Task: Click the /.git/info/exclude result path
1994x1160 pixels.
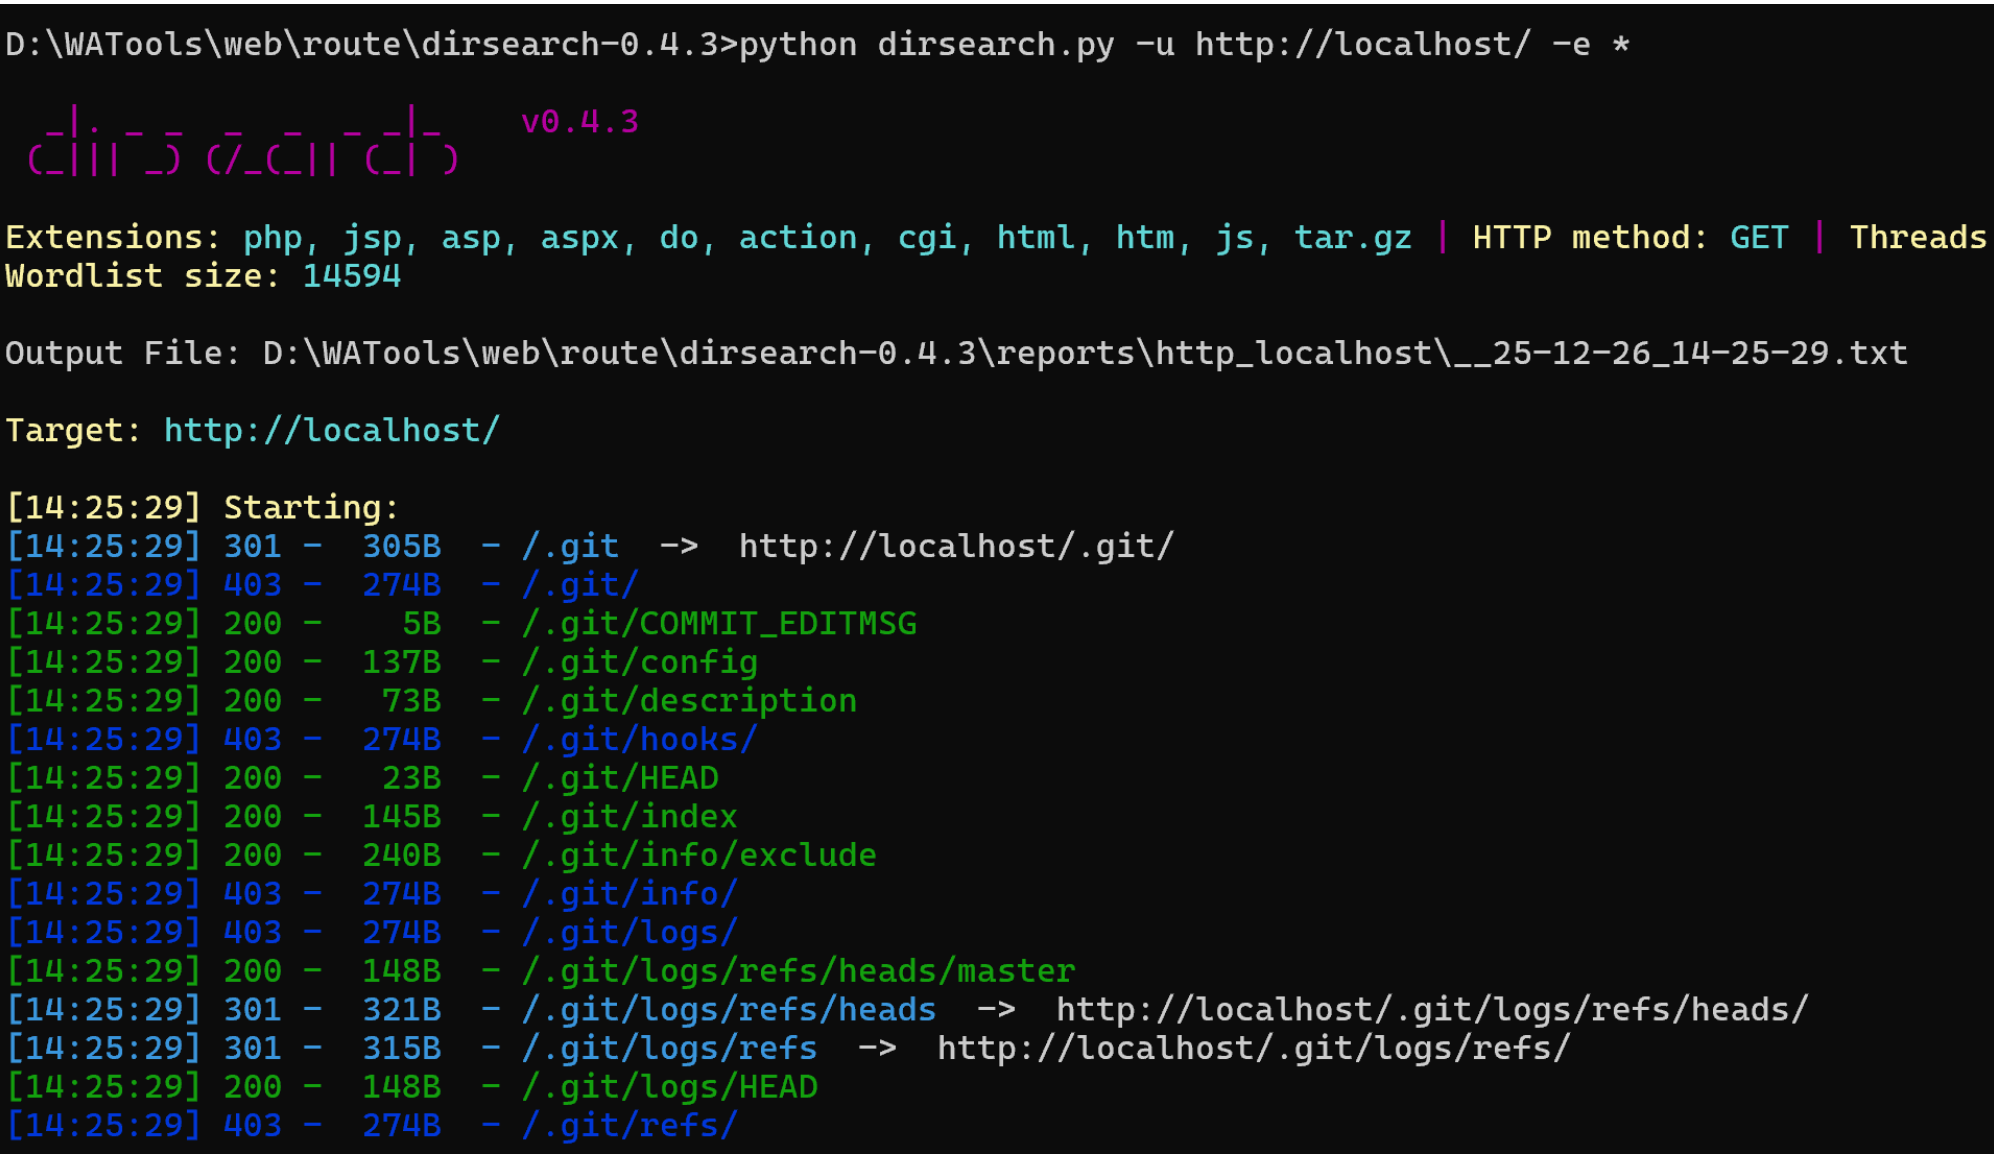Action: pos(698,855)
